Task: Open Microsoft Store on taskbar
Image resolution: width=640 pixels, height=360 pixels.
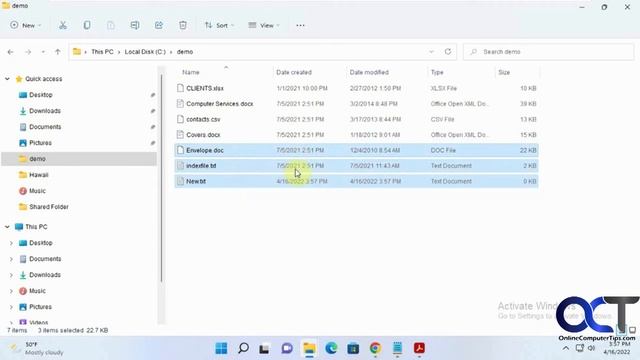Action: pos(353,348)
